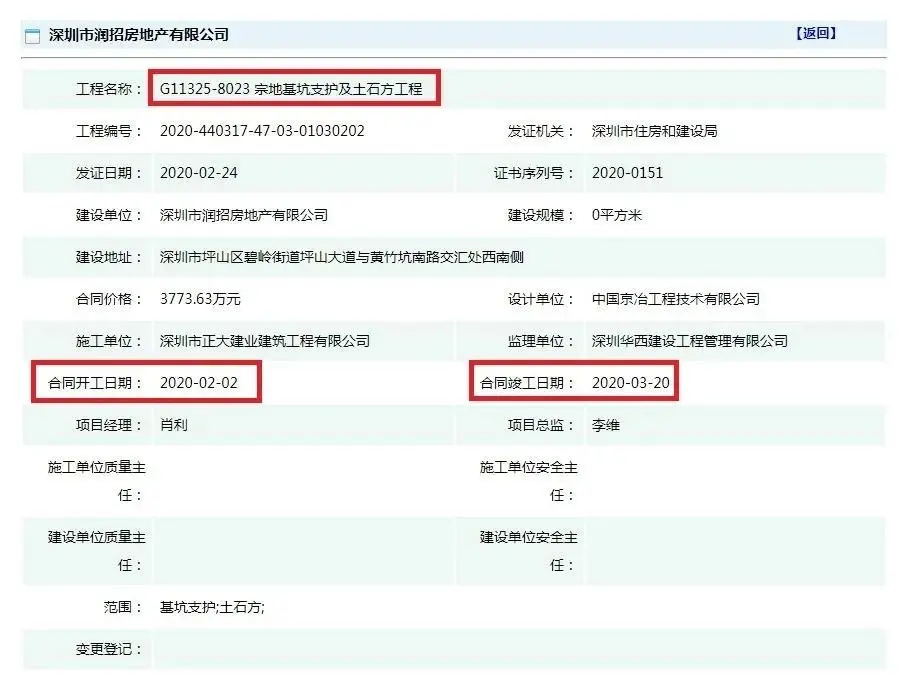
Task: Click the 建设单位质量主任 label
Action: 97,551
